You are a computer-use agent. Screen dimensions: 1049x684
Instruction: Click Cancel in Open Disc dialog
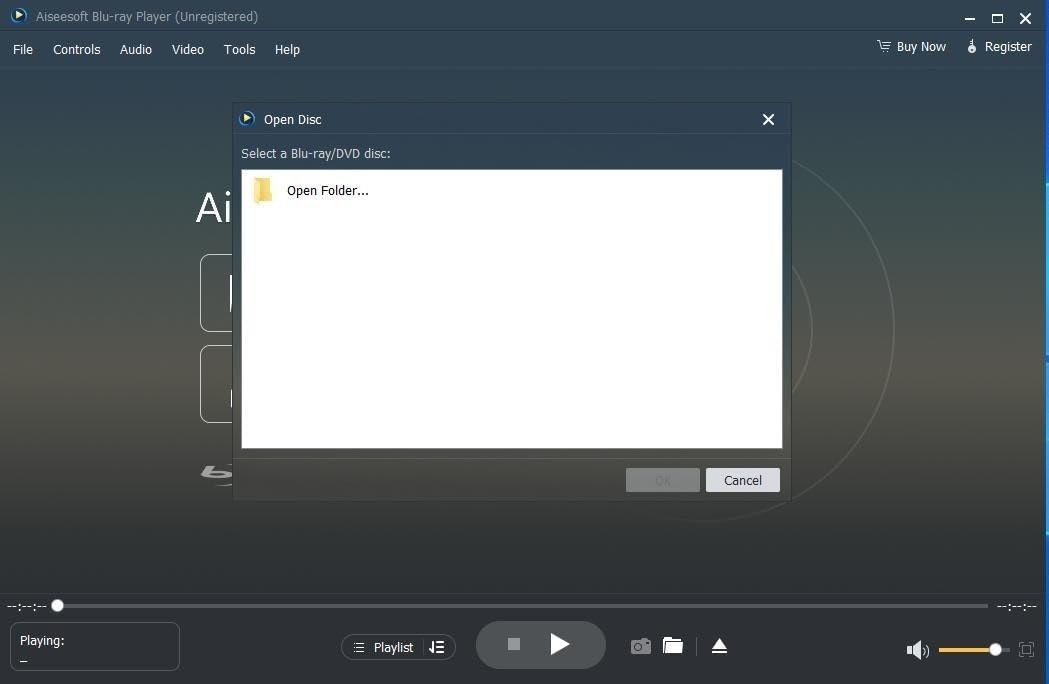pyautogui.click(x=743, y=480)
